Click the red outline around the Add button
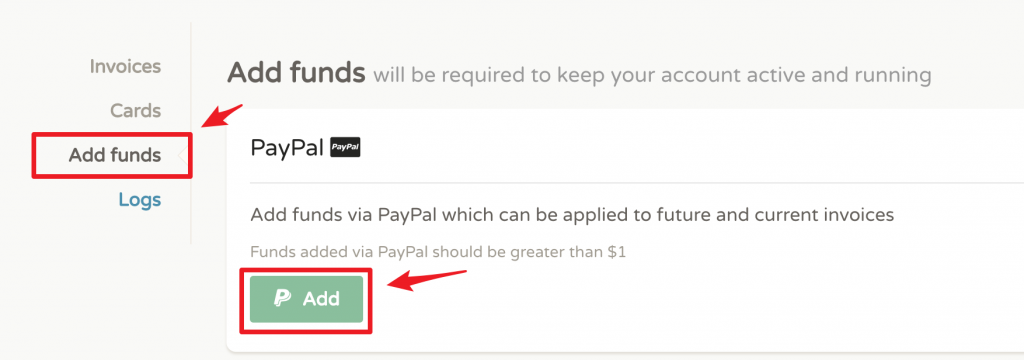The height and width of the screenshot is (360, 1024). click(x=306, y=269)
